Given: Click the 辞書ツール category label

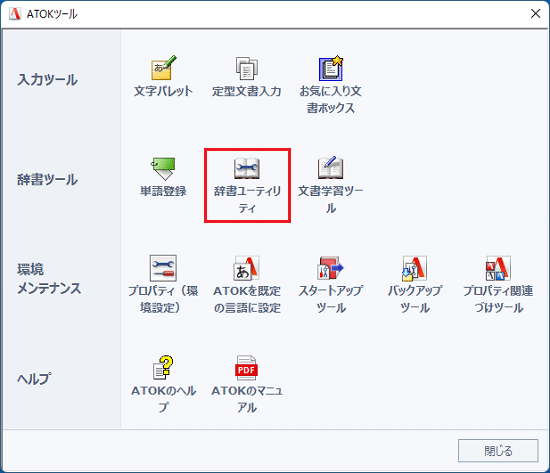Looking at the screenshot, I should point(47,180).
